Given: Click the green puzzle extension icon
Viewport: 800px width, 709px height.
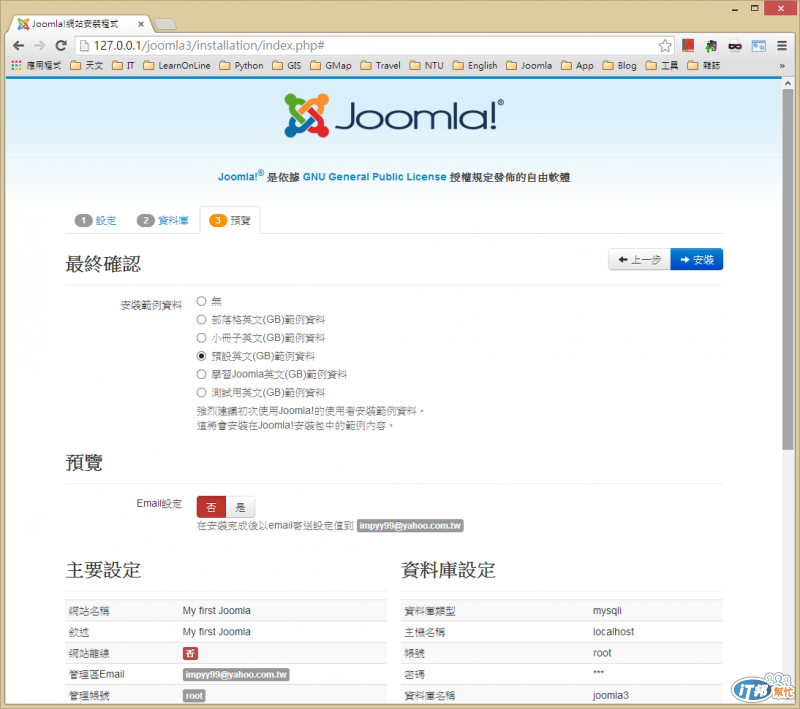Looking at the screenshot, I should click(x=711, y=46).
